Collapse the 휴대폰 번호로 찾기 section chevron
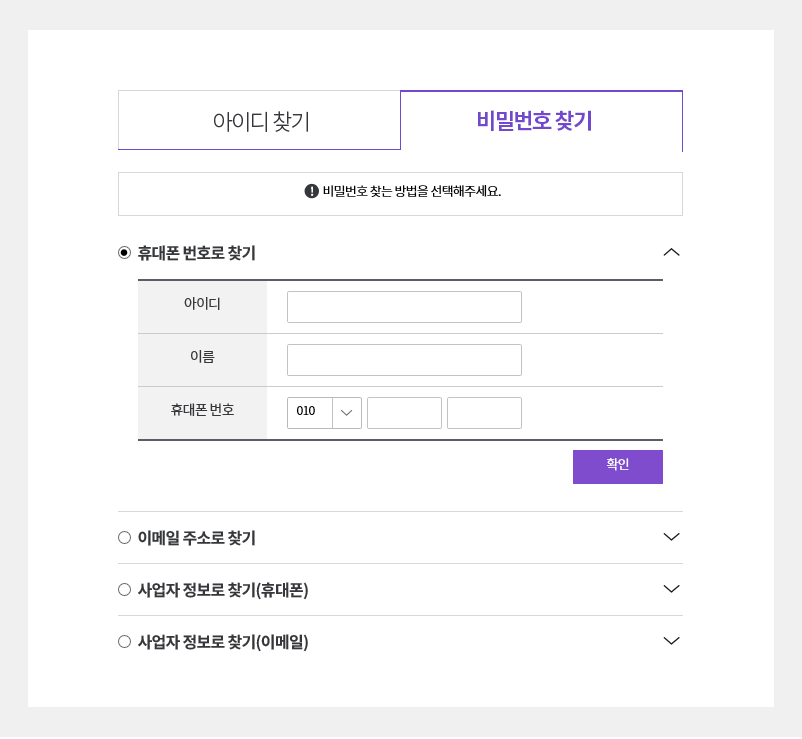Image resolution: width=802 pixels, height=739 pixels. pyautogui.click(x=671, y=253)
